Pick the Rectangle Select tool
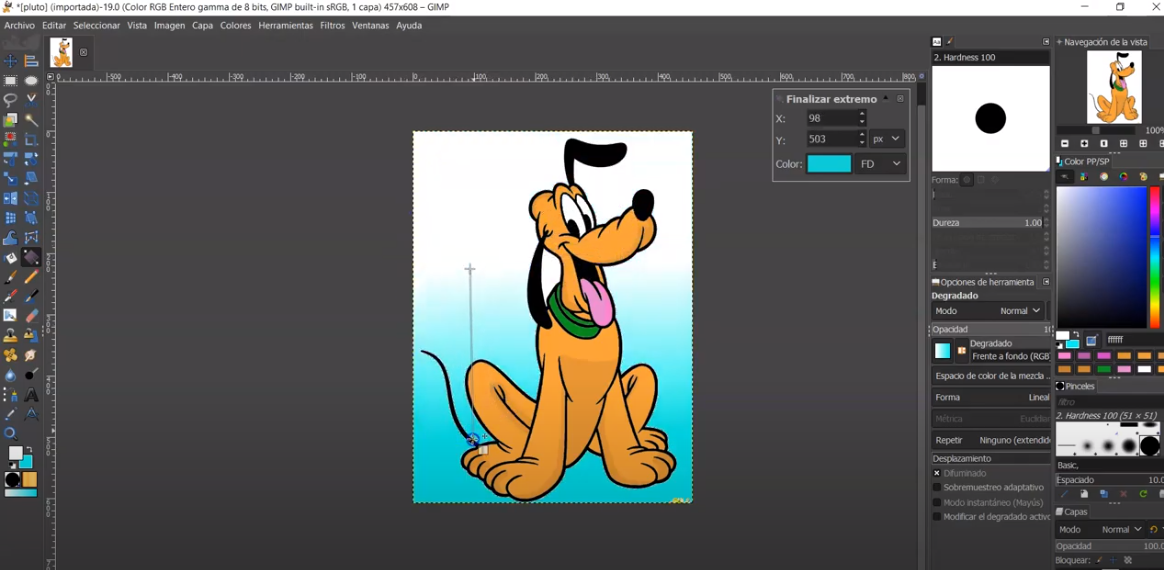 (x=10, y=80)
